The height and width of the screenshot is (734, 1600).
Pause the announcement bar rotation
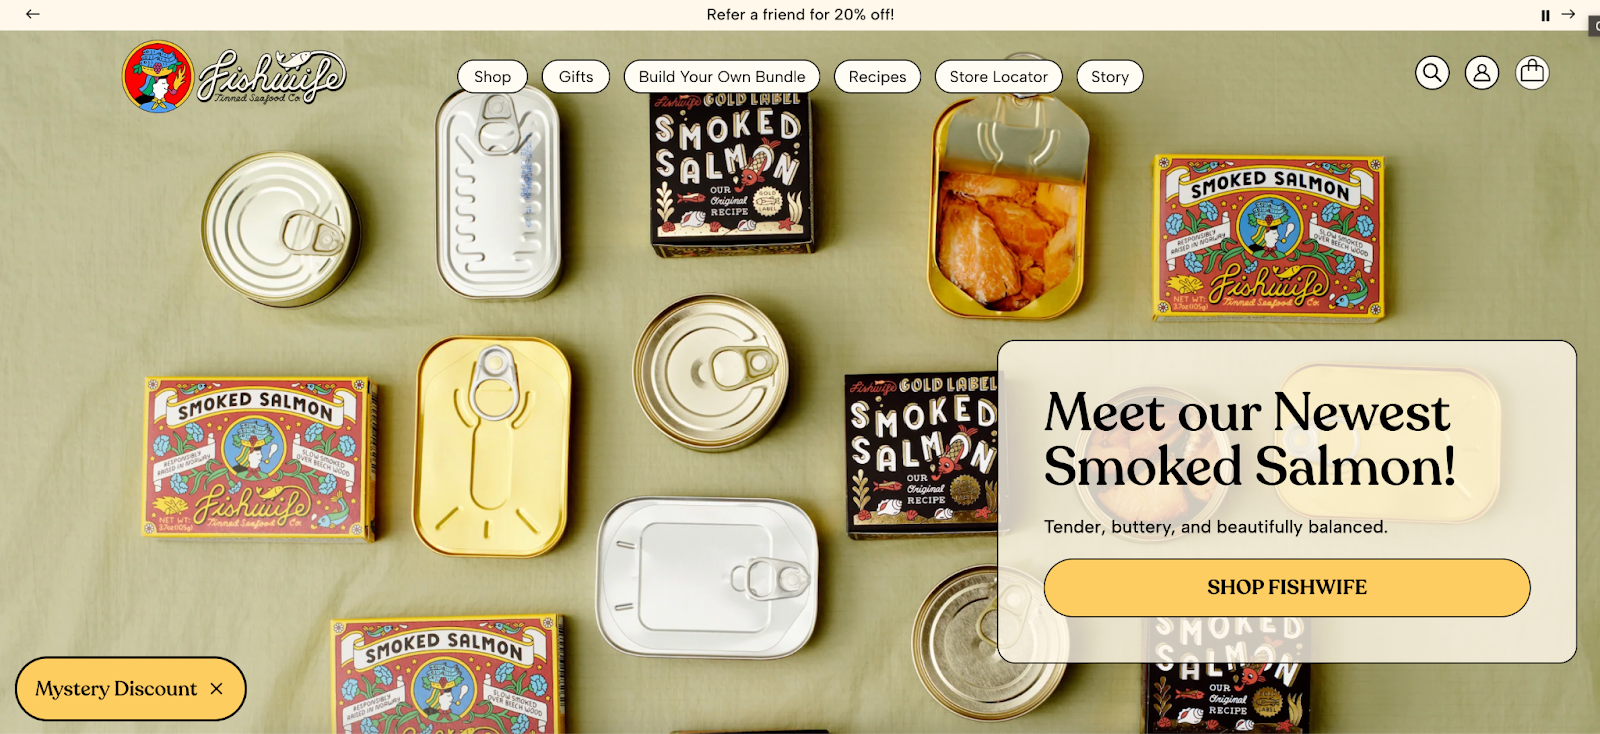click(x=1545, y=15)
